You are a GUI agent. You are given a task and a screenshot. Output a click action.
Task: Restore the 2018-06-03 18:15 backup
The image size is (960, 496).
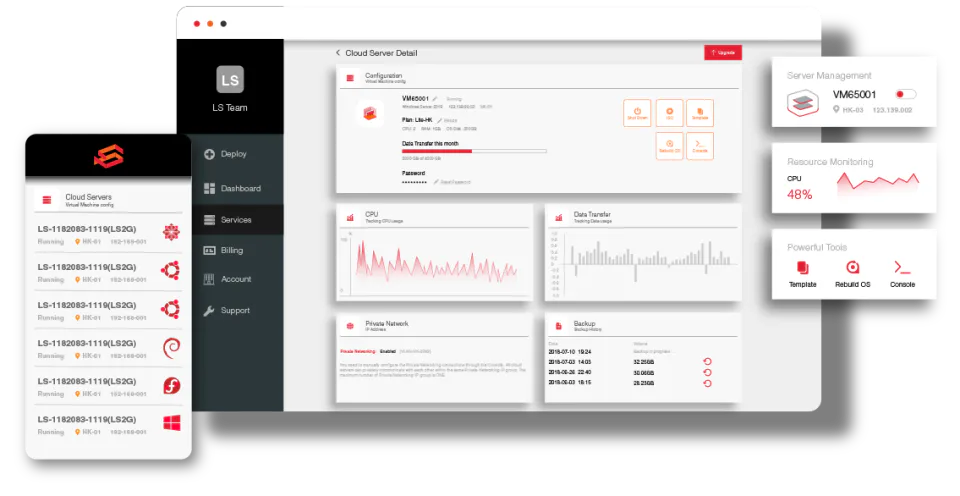(x=707, y=383)
